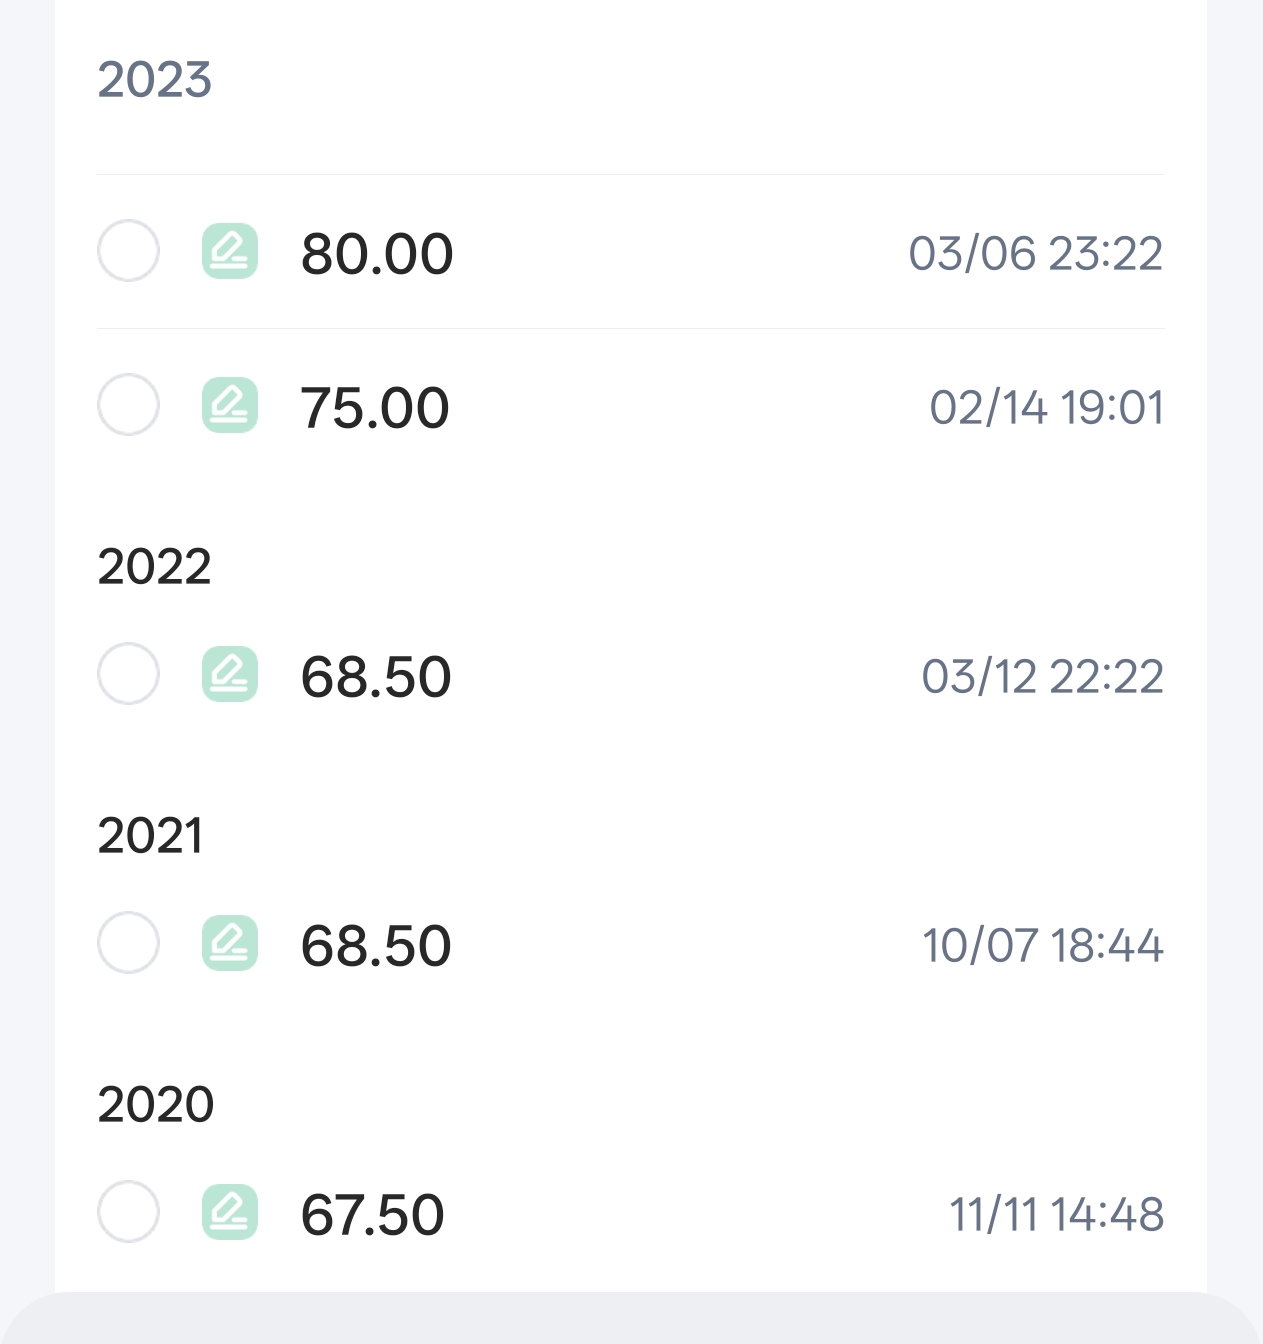This screenshot has height=1344, width=1263.
Task: Tap the edit icon for 2022's 68.50
Action: (230, 674)
